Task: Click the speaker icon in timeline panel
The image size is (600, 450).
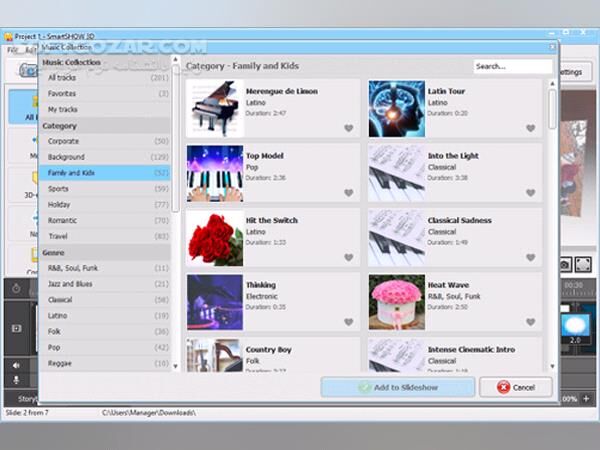Action: coord(16,366)
